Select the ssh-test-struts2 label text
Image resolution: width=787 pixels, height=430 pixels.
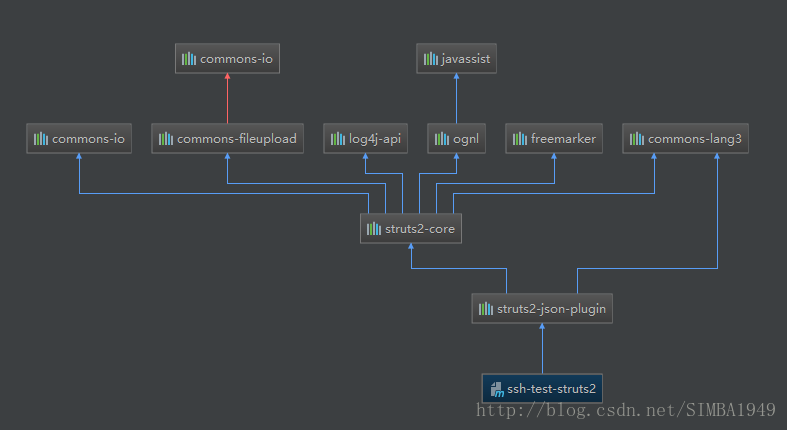tap(551, 389)
